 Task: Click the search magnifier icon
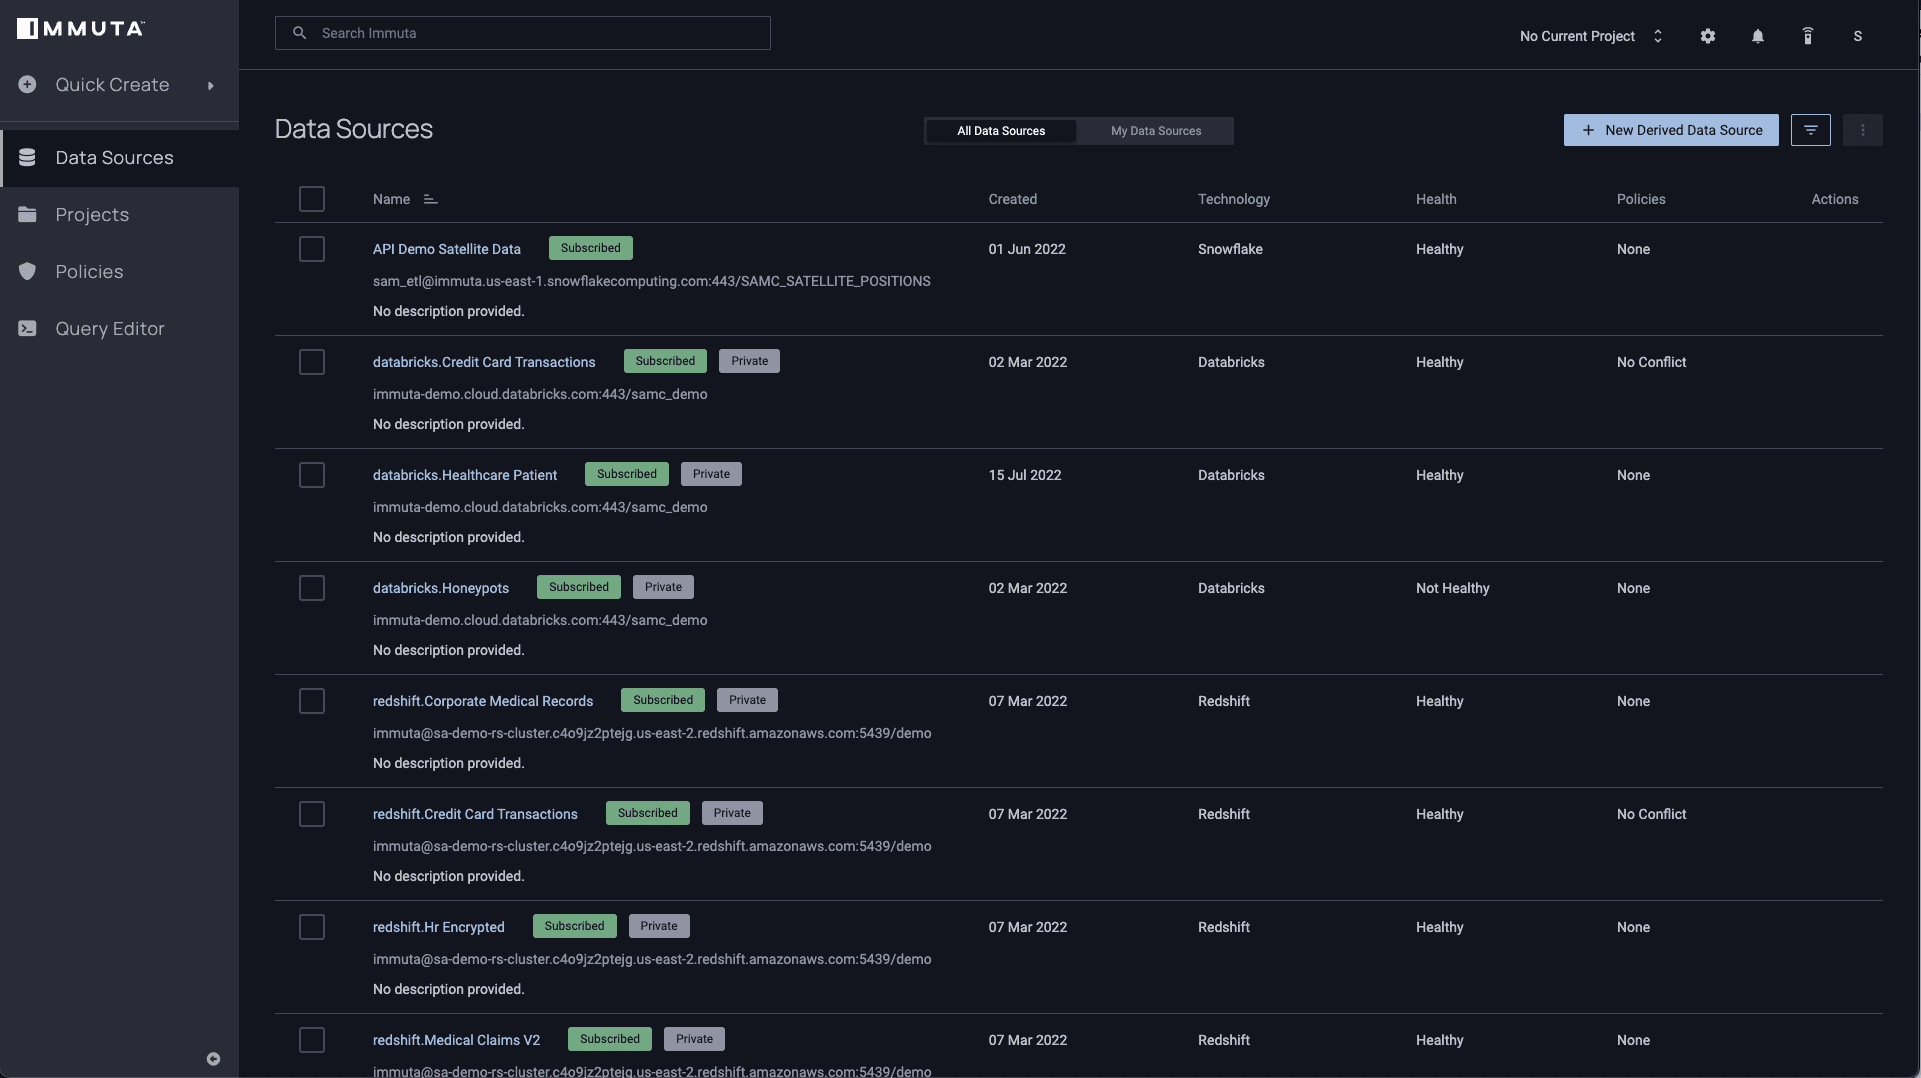click(x=299, y=33)
